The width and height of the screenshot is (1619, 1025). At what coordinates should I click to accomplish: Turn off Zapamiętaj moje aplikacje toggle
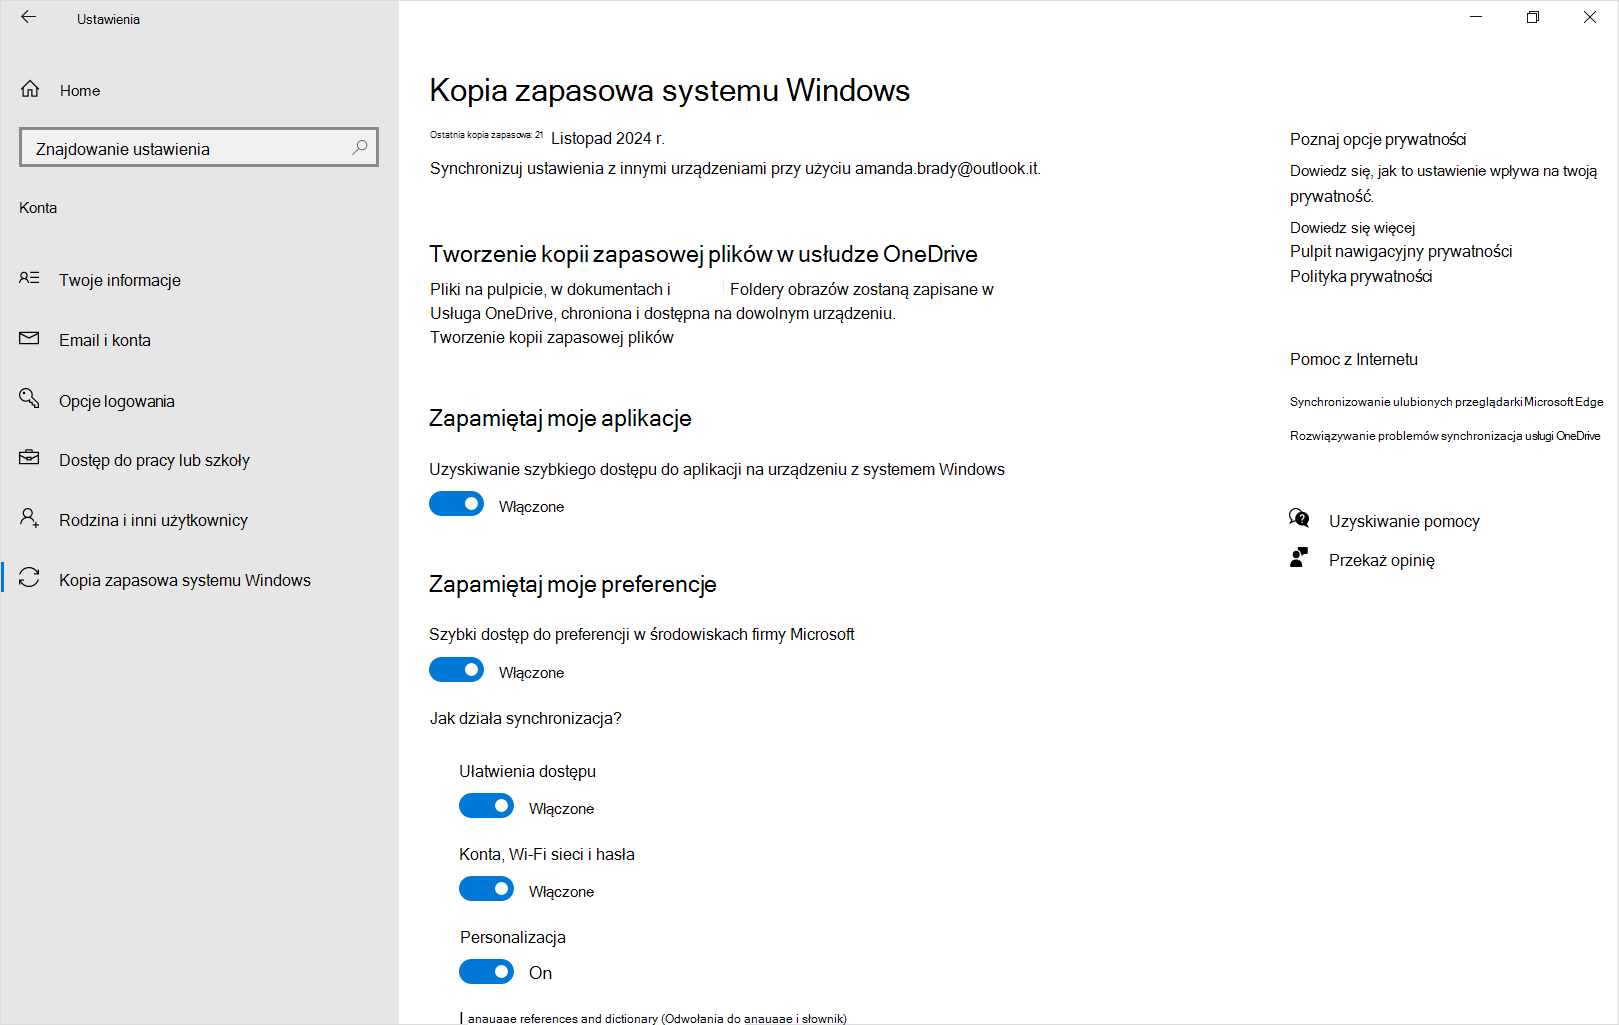click(x=456, y=504)
